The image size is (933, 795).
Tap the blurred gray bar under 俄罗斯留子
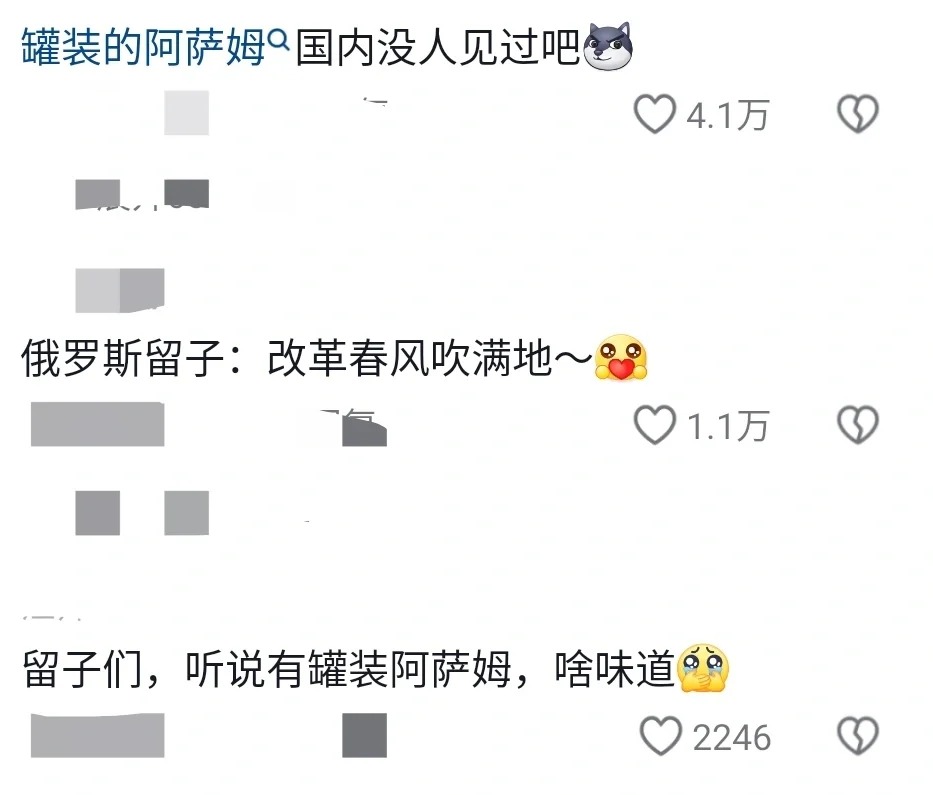98,424
